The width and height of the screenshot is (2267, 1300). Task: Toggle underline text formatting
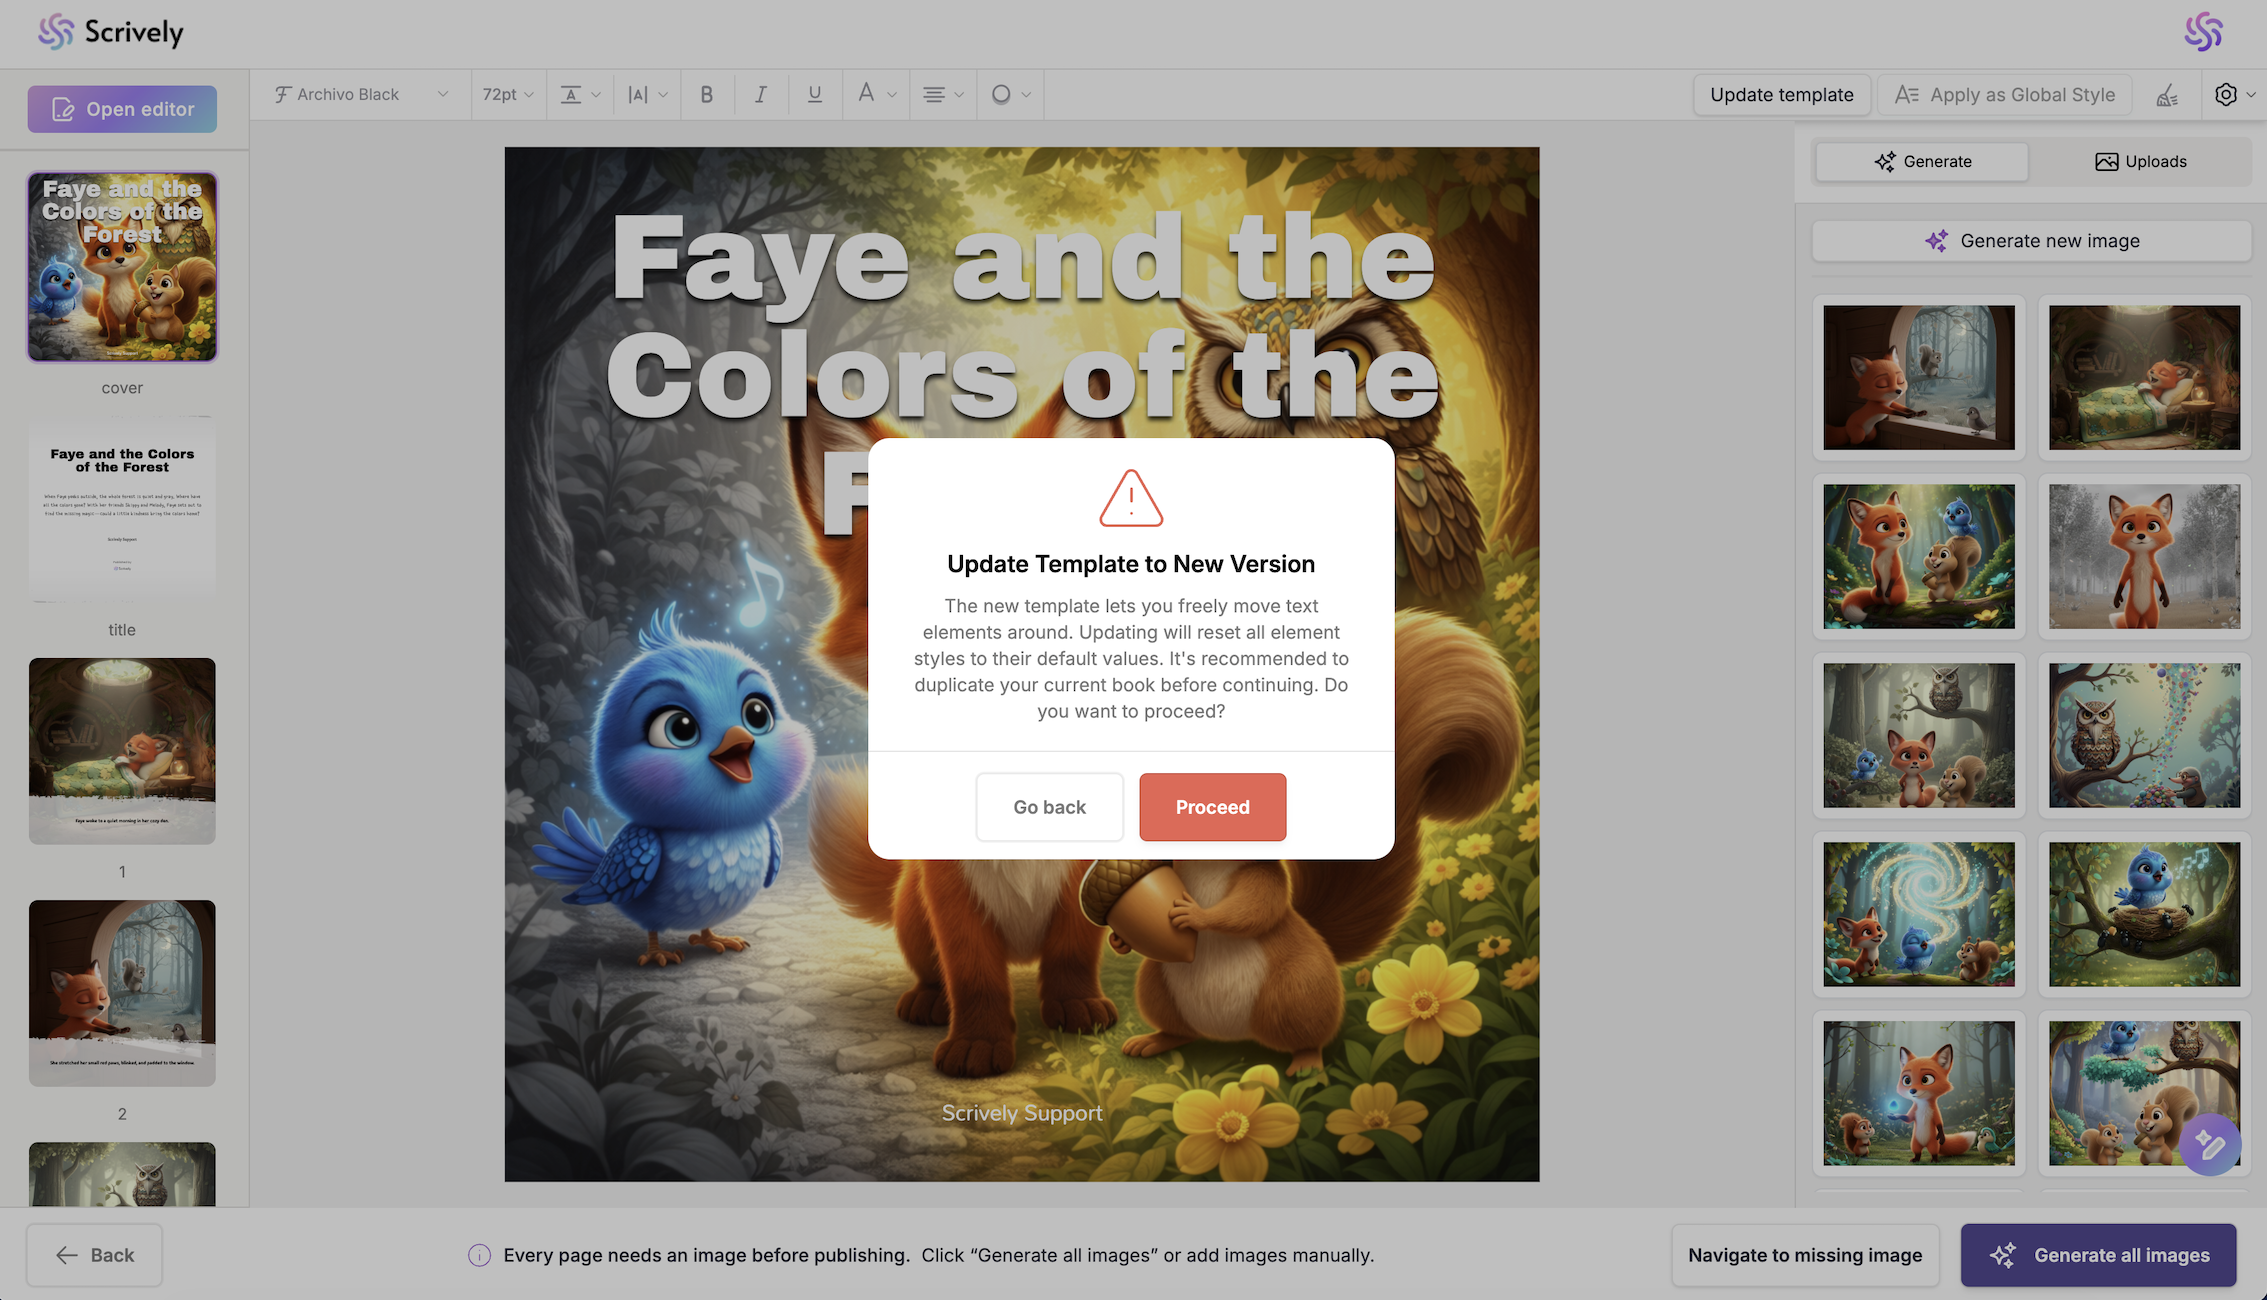pyautogui.click(x=814, y=94)
